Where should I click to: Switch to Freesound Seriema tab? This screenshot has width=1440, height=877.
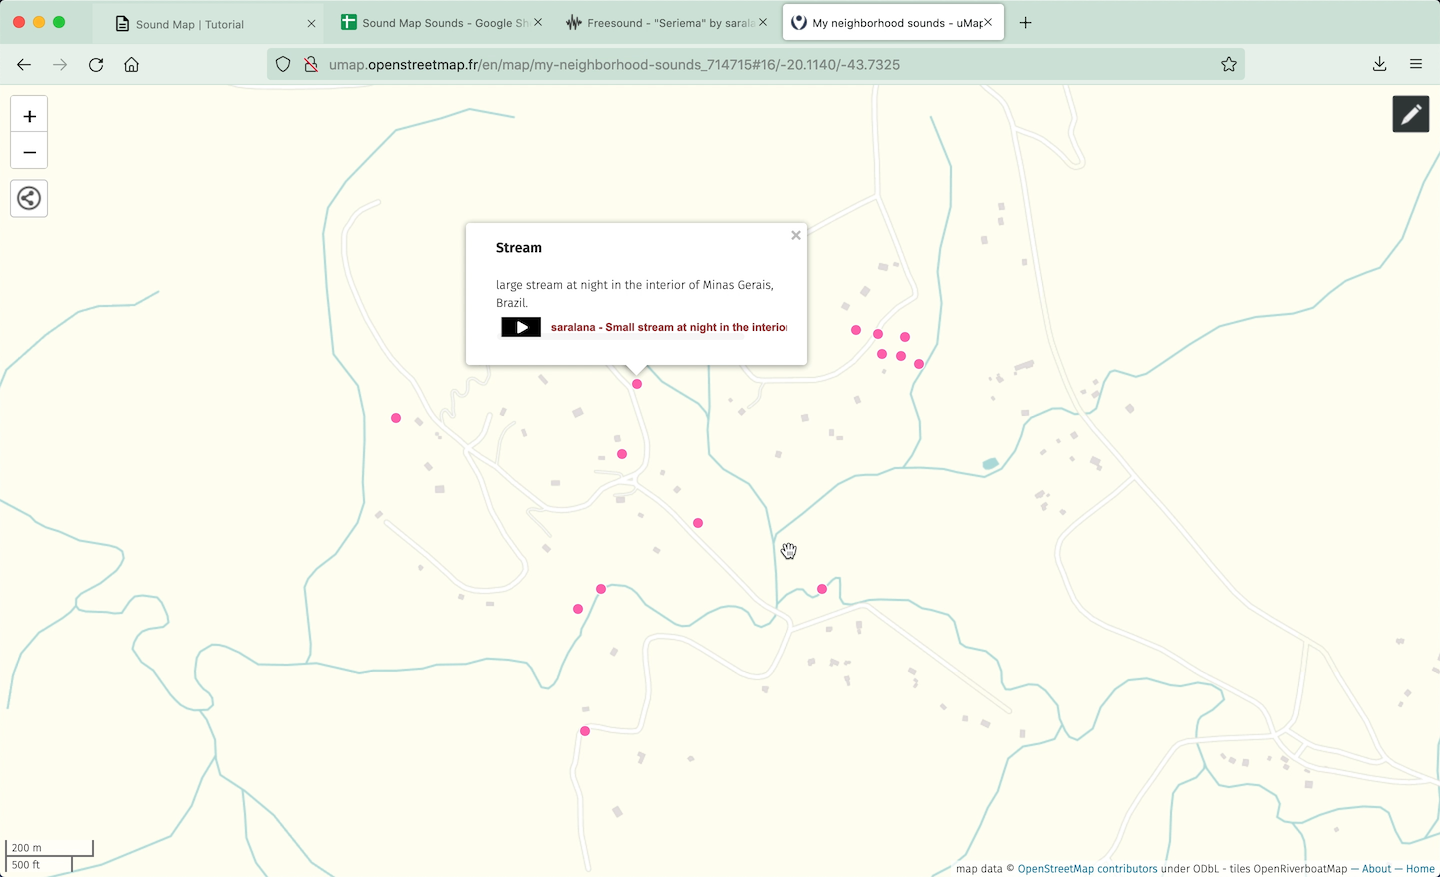(x=660, y=23)
